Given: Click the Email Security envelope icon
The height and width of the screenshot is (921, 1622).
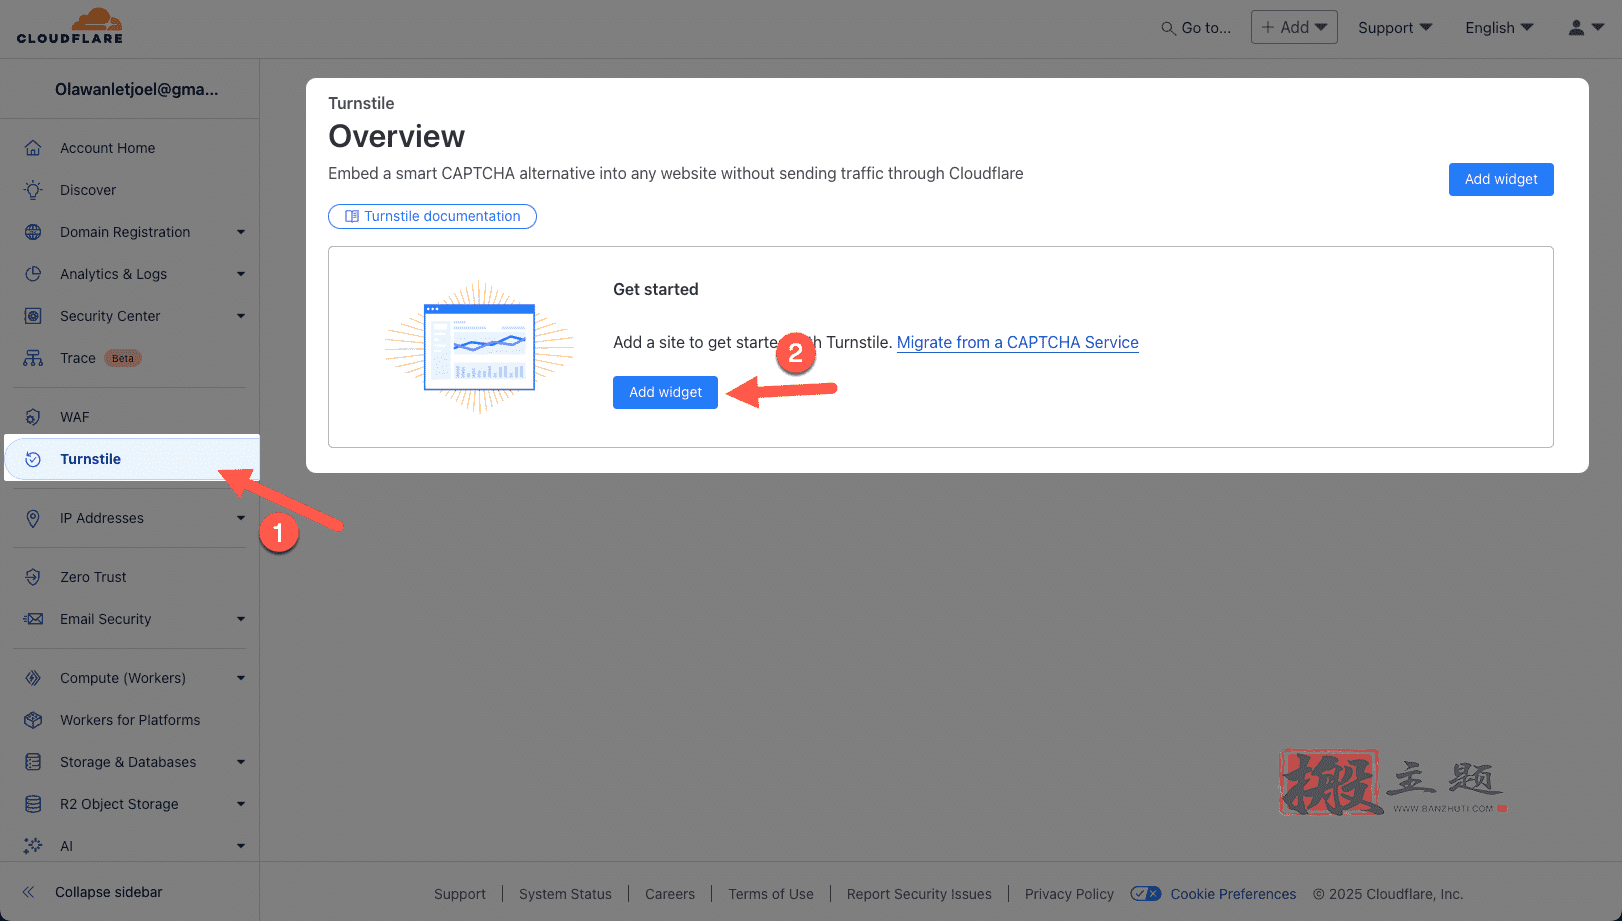Looking at the screenshot, I should click(33, 619).
